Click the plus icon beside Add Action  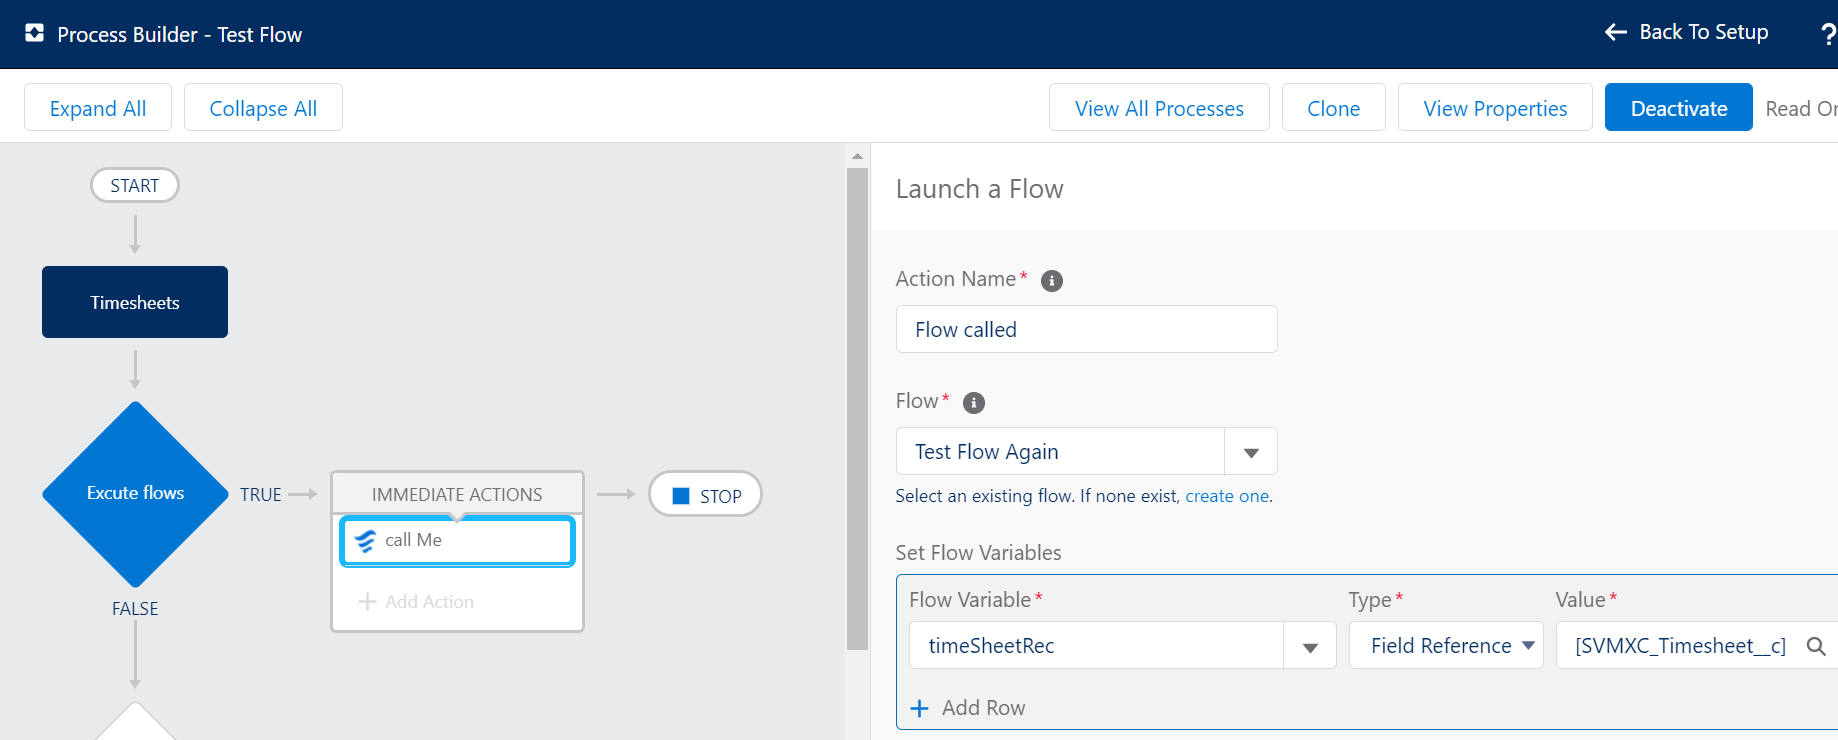(367, 601)
